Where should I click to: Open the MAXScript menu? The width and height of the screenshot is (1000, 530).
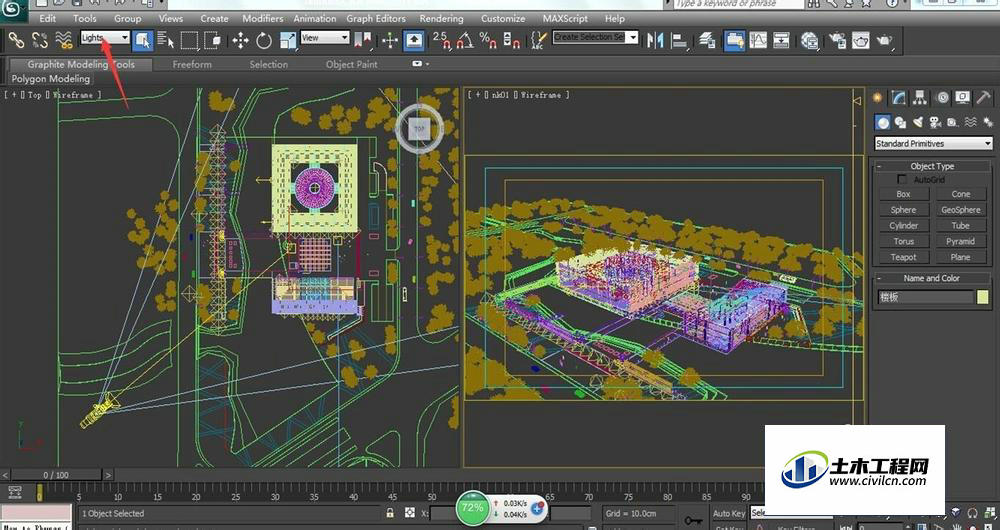click(x=565, y=18)
